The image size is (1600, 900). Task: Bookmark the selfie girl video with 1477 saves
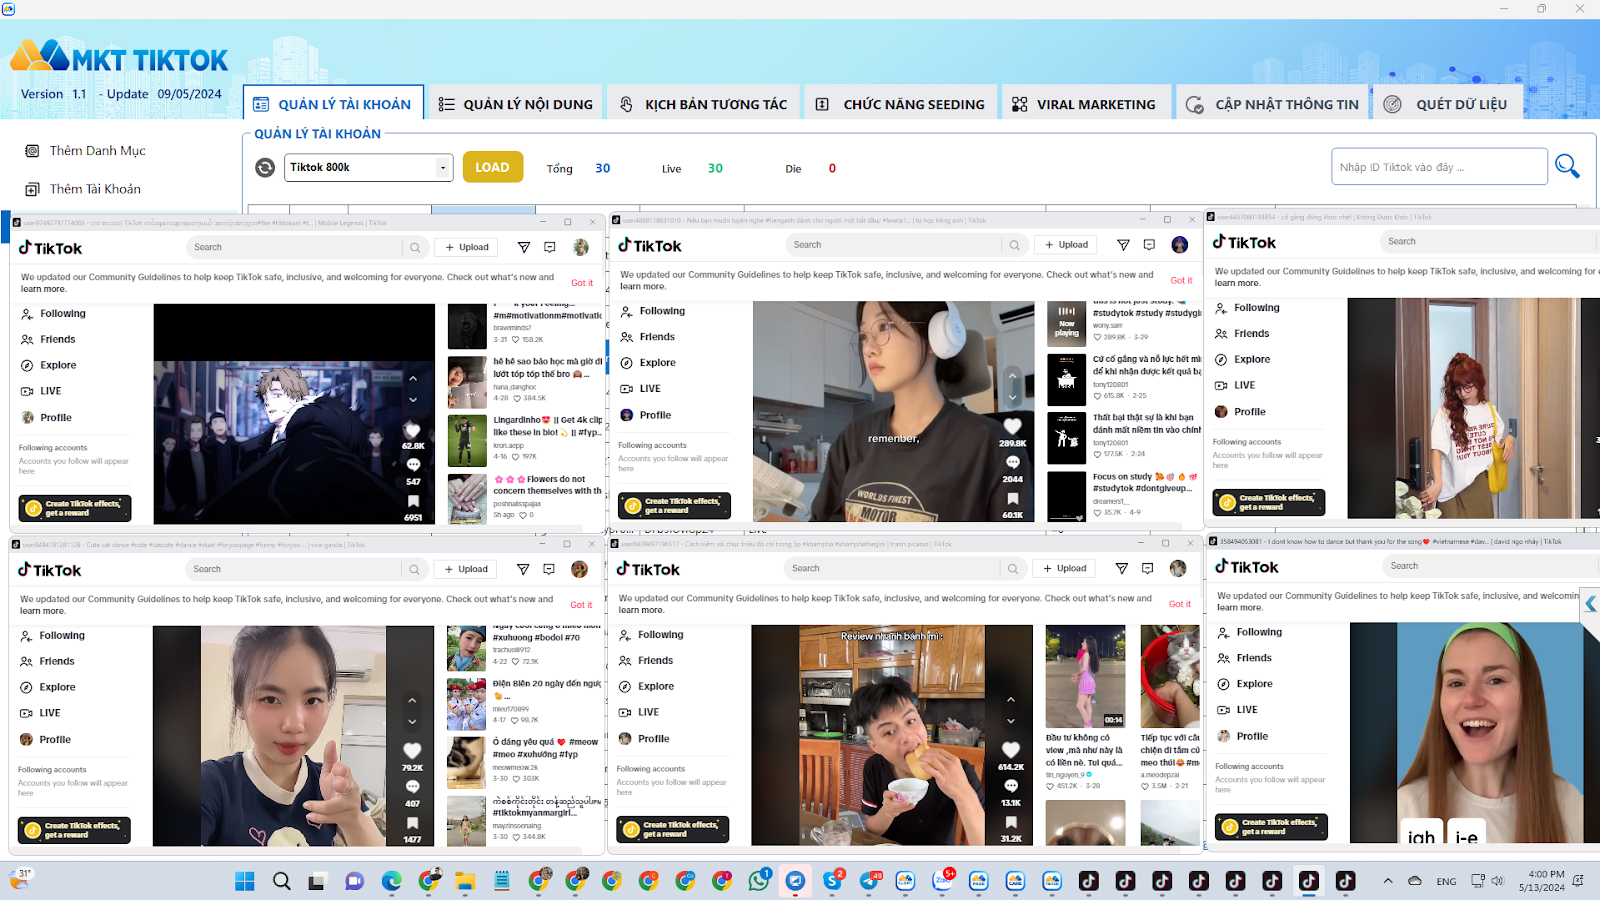point(412,823)
